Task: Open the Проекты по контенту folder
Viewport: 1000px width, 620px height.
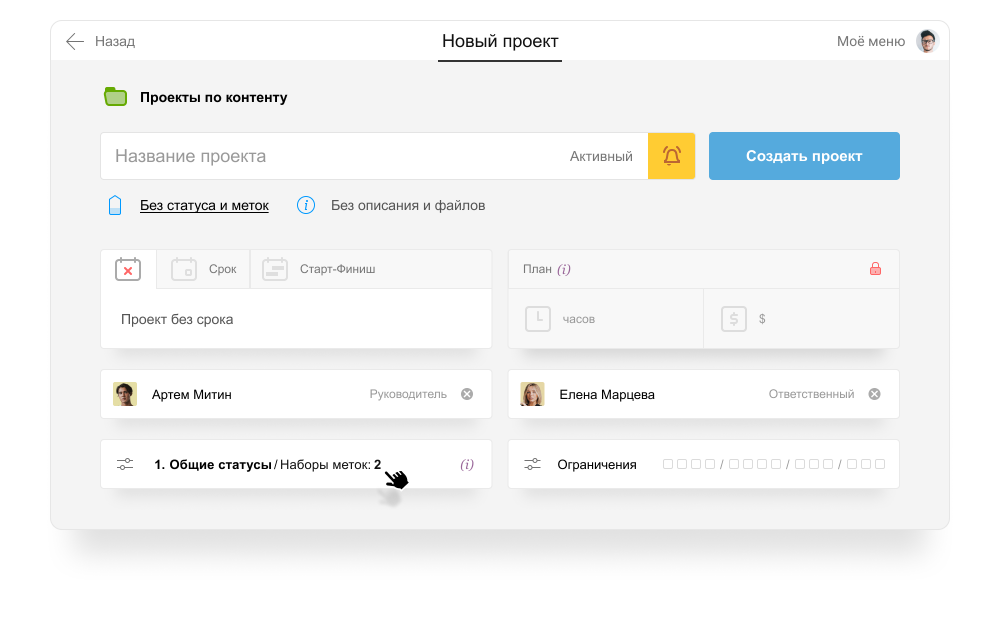Action: tap(214, 98)
